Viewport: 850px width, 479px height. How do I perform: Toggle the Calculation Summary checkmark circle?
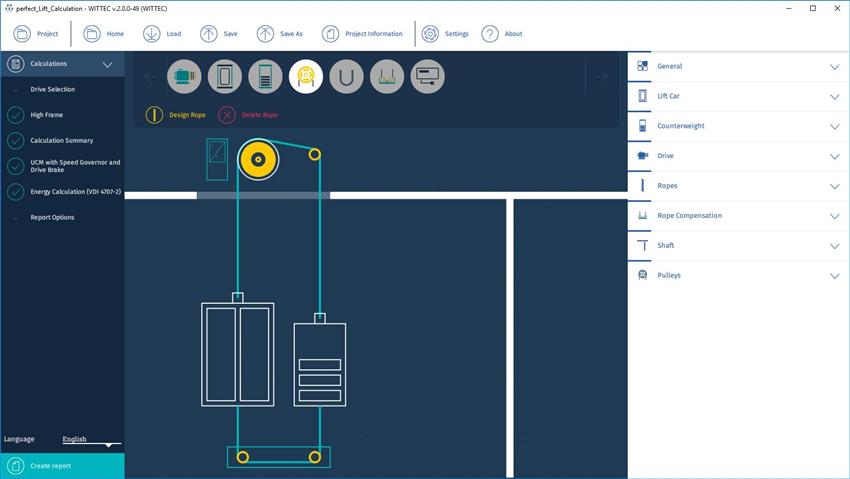[x=15, y=140]
